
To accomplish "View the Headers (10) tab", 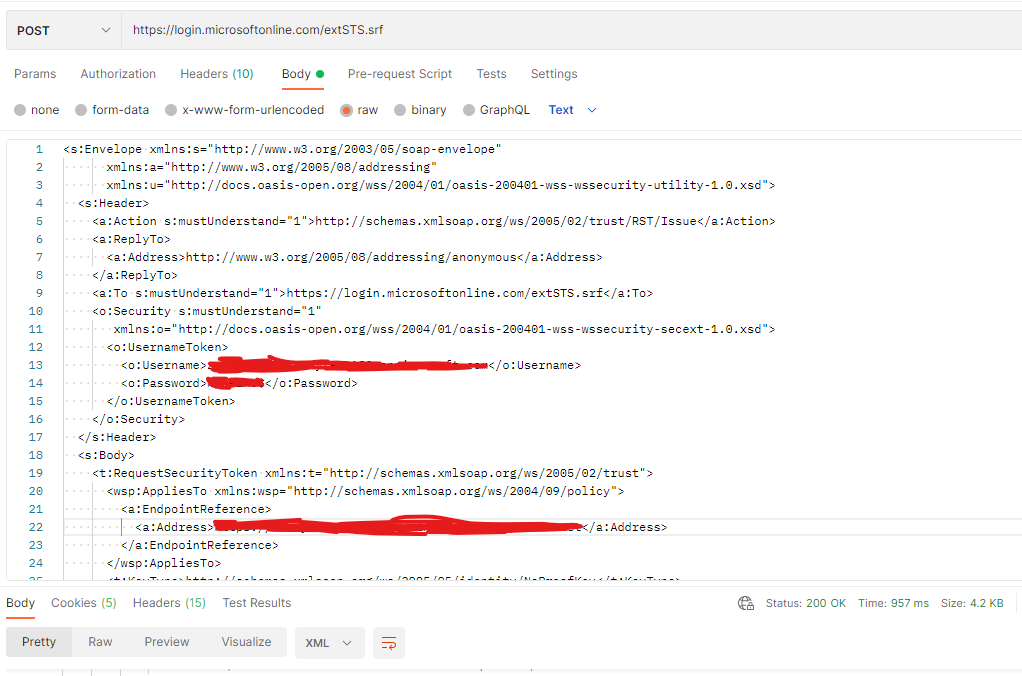I will click(x=217, y=74).
